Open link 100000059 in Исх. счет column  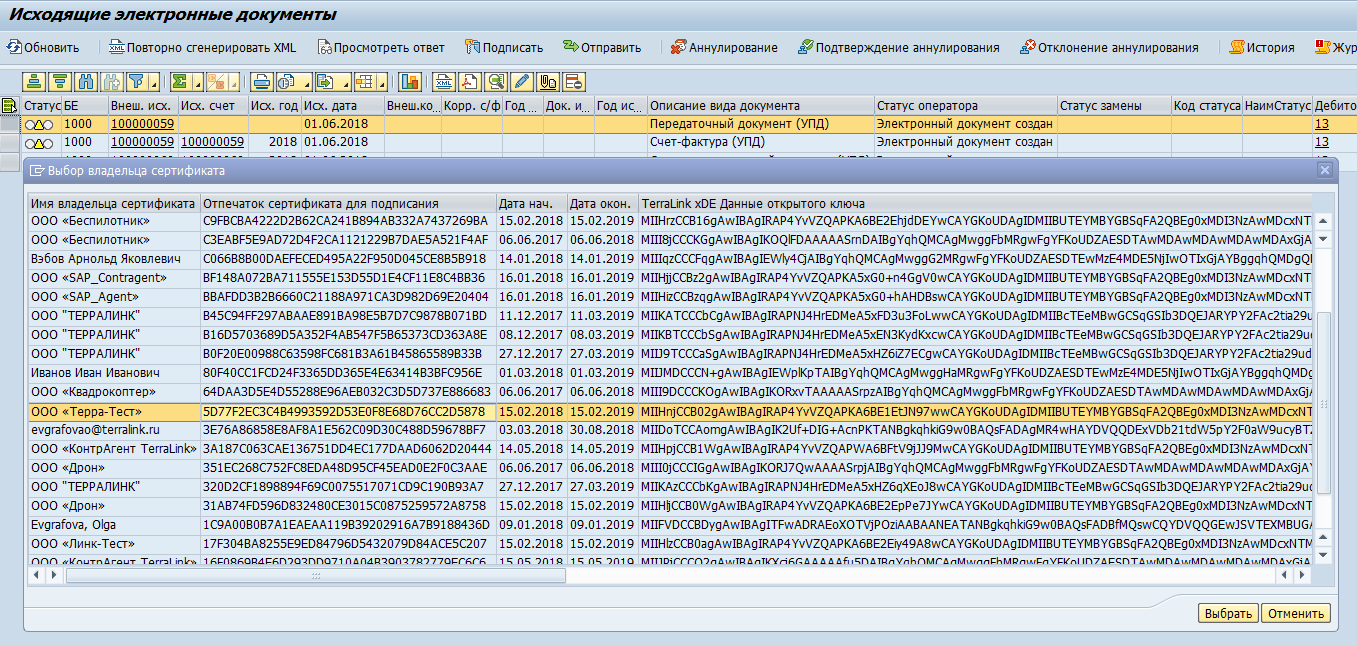pyautogui.click(x=212, y=142)
